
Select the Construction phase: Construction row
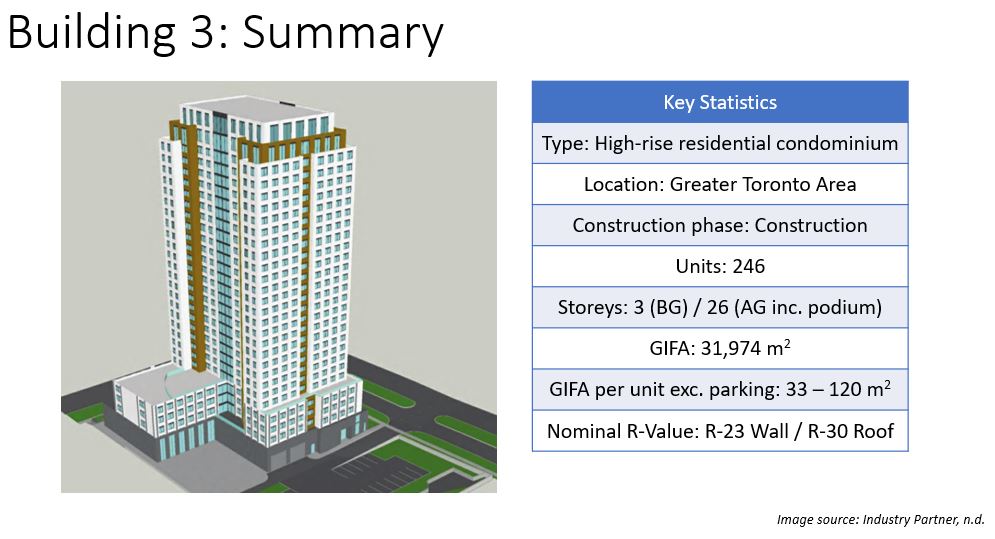(720, 225)
